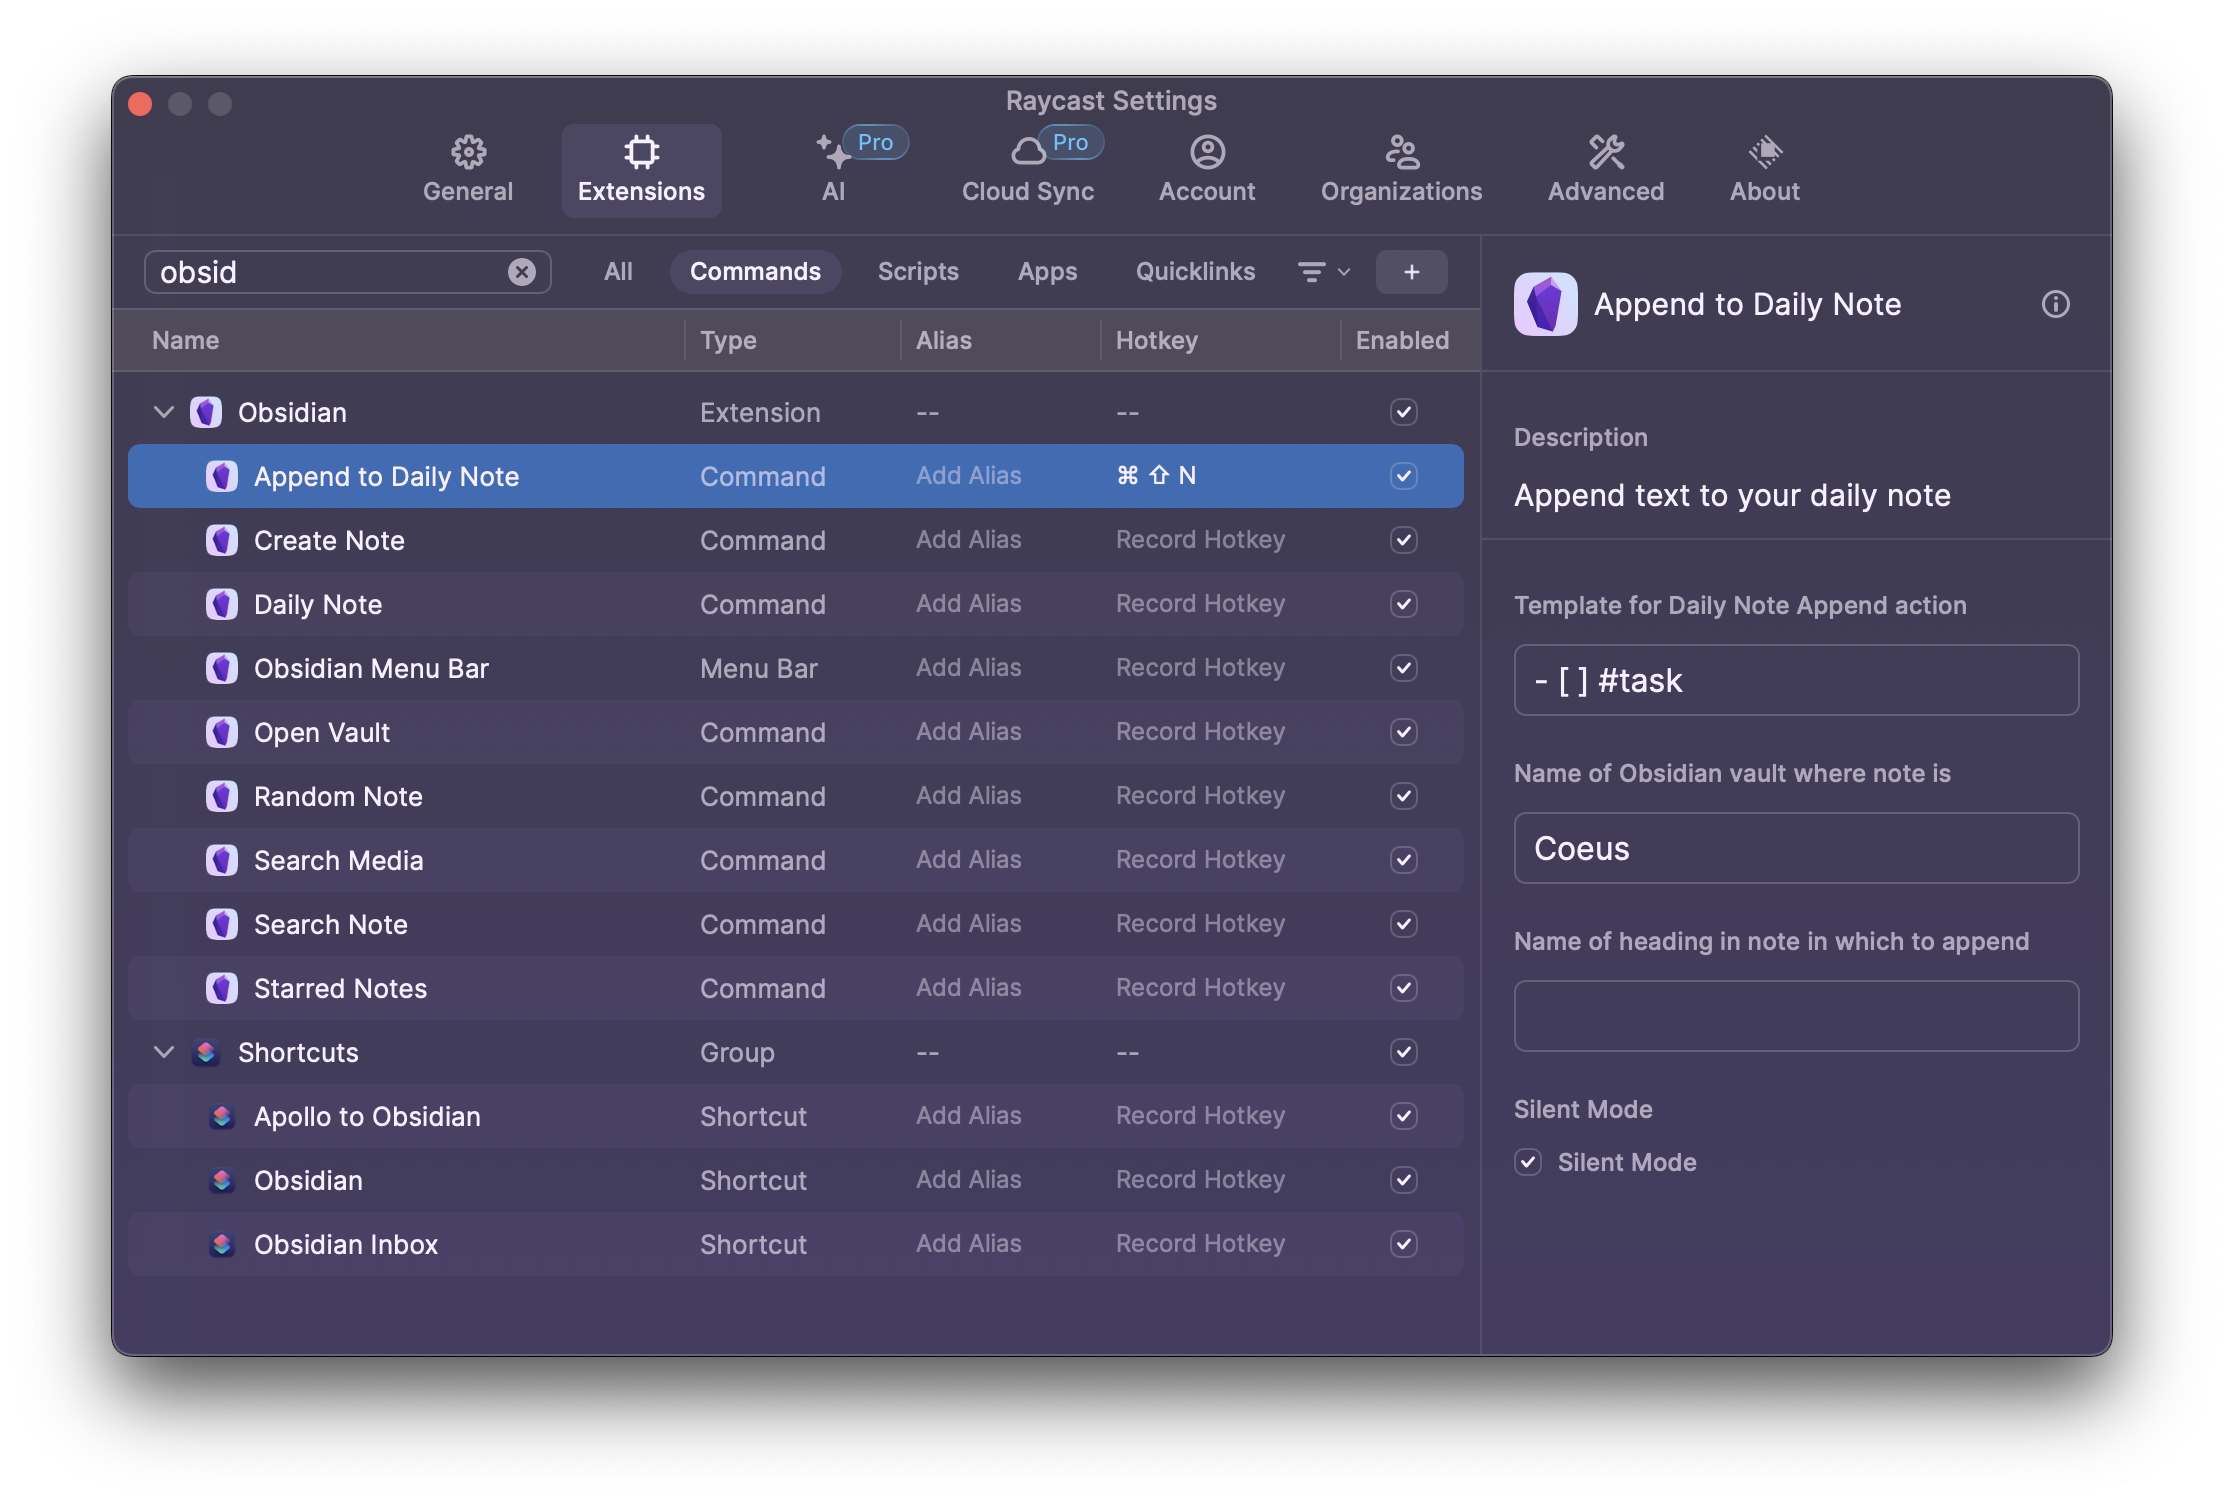This screenshot has width=2224, height=1504.
Task: Clear the search field text
Action: click(x=522, y=272)
